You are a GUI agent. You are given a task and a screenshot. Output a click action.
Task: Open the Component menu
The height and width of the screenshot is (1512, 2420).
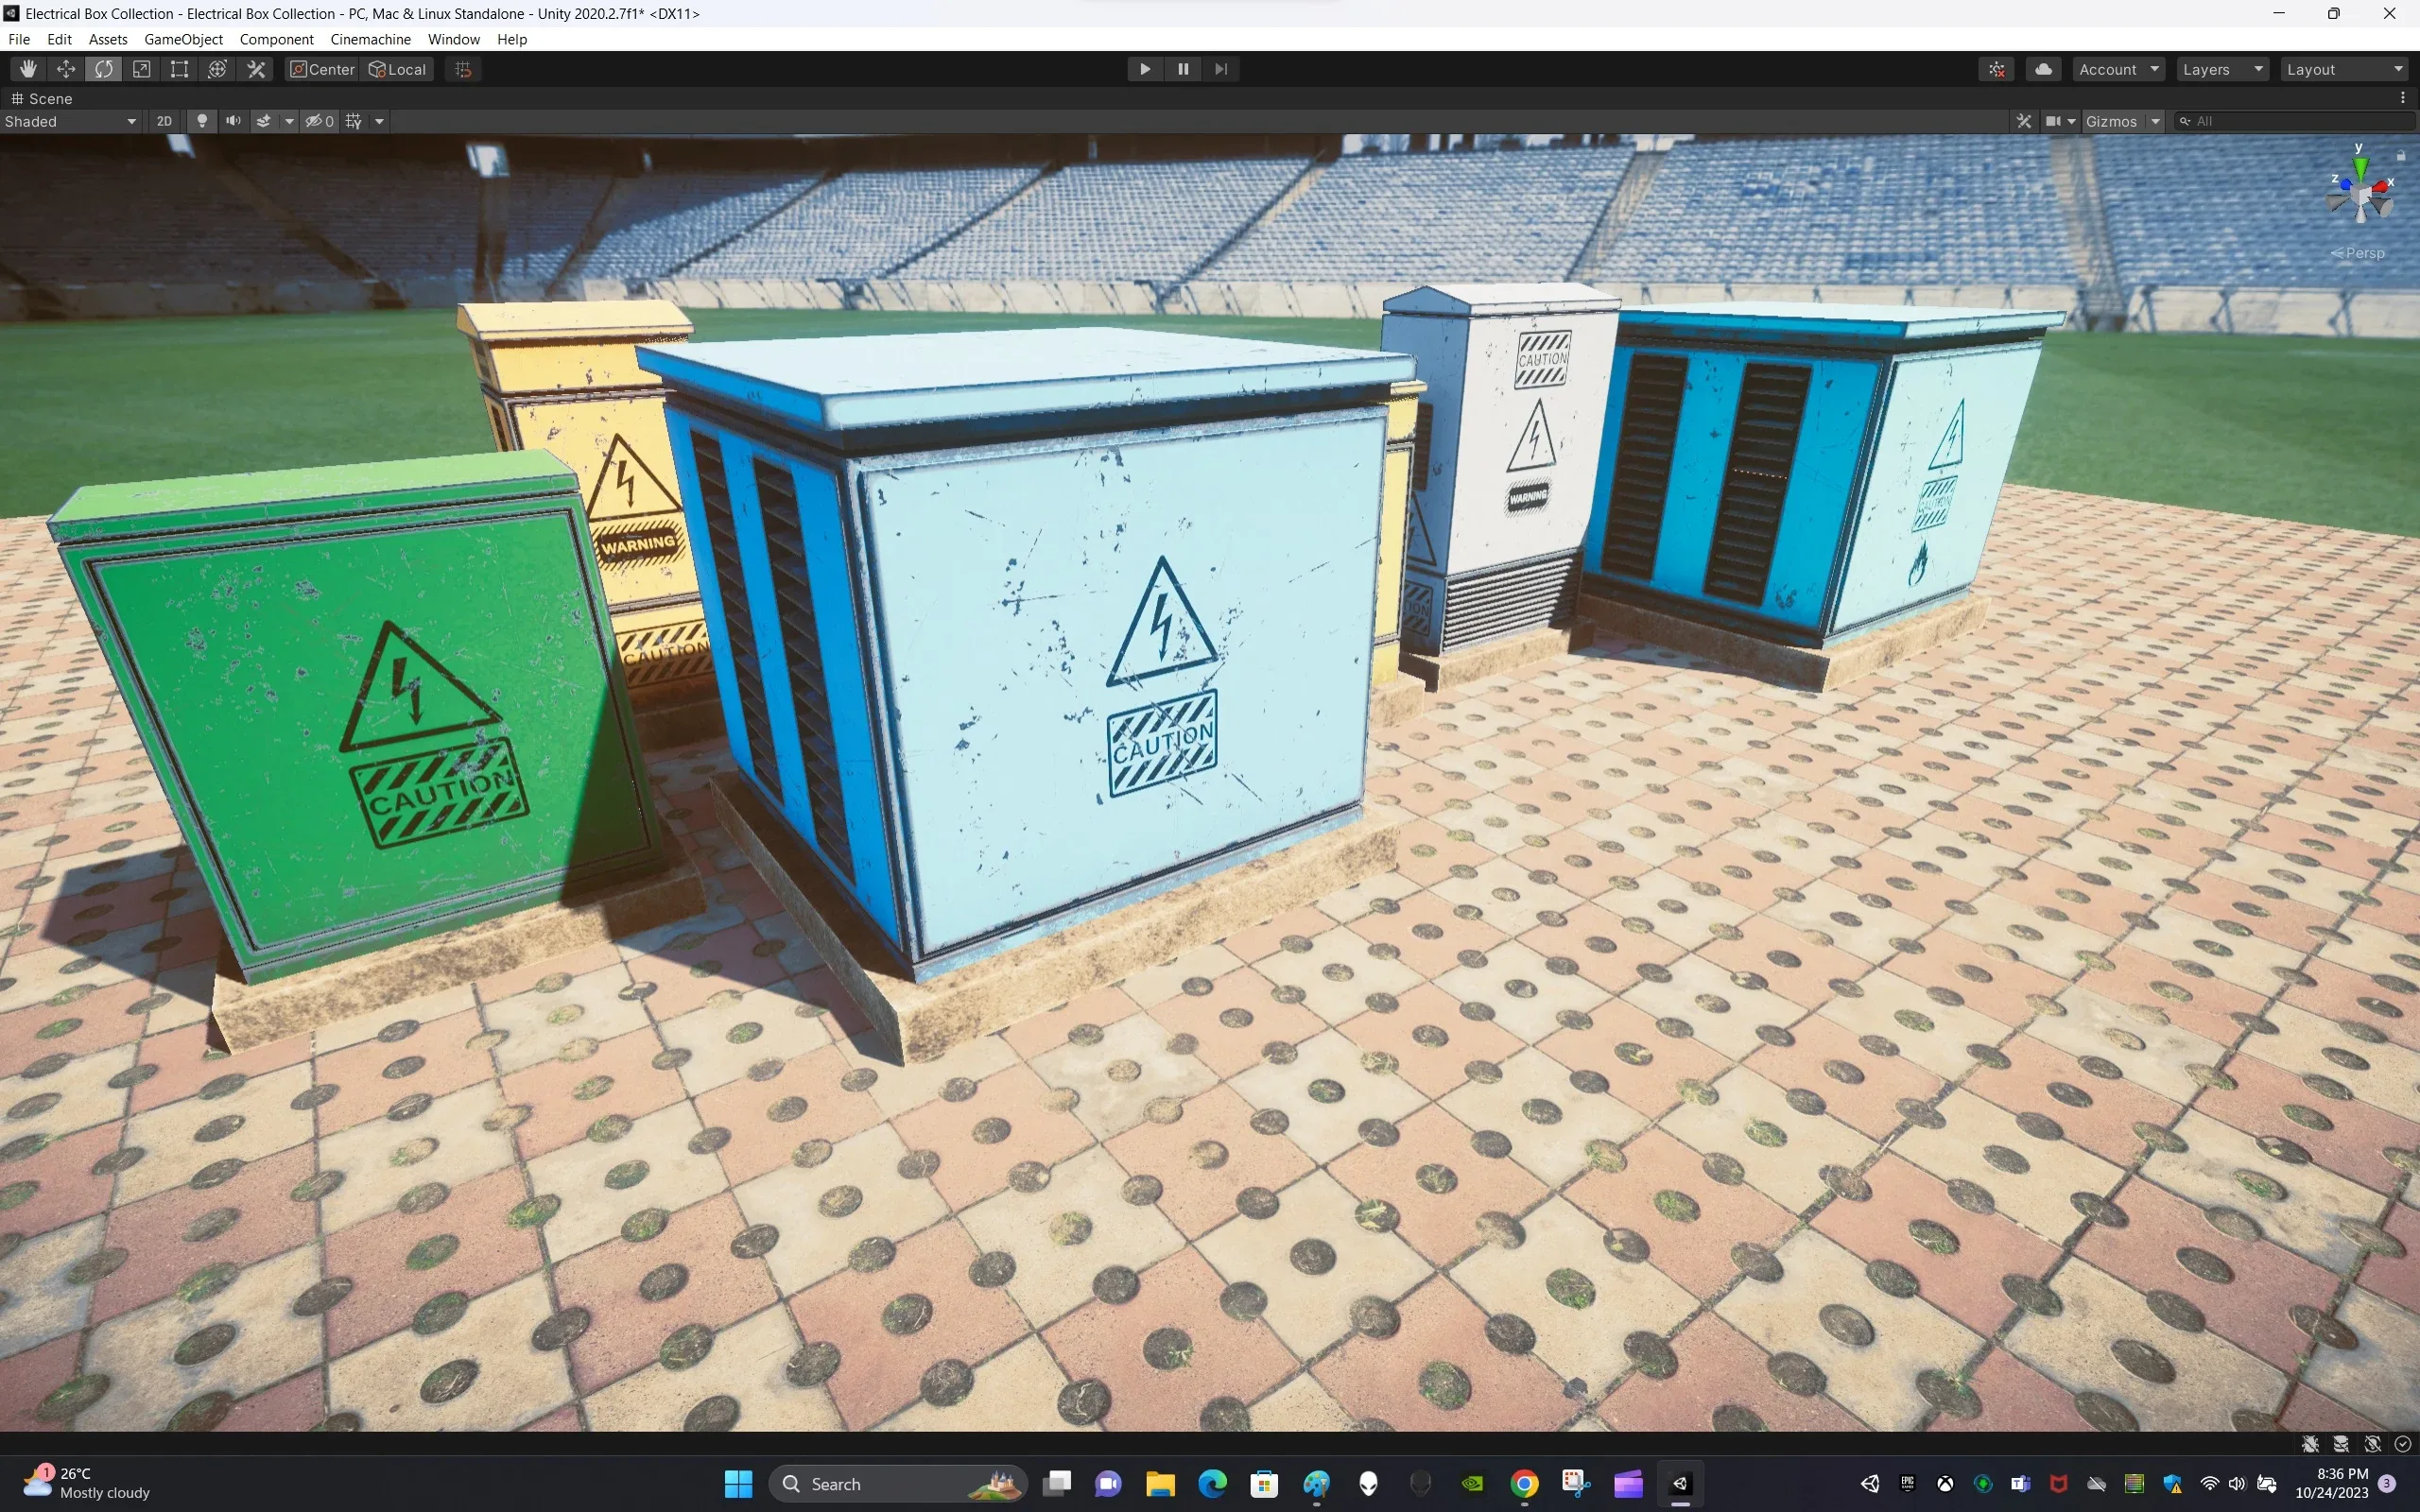coord(276,39)
